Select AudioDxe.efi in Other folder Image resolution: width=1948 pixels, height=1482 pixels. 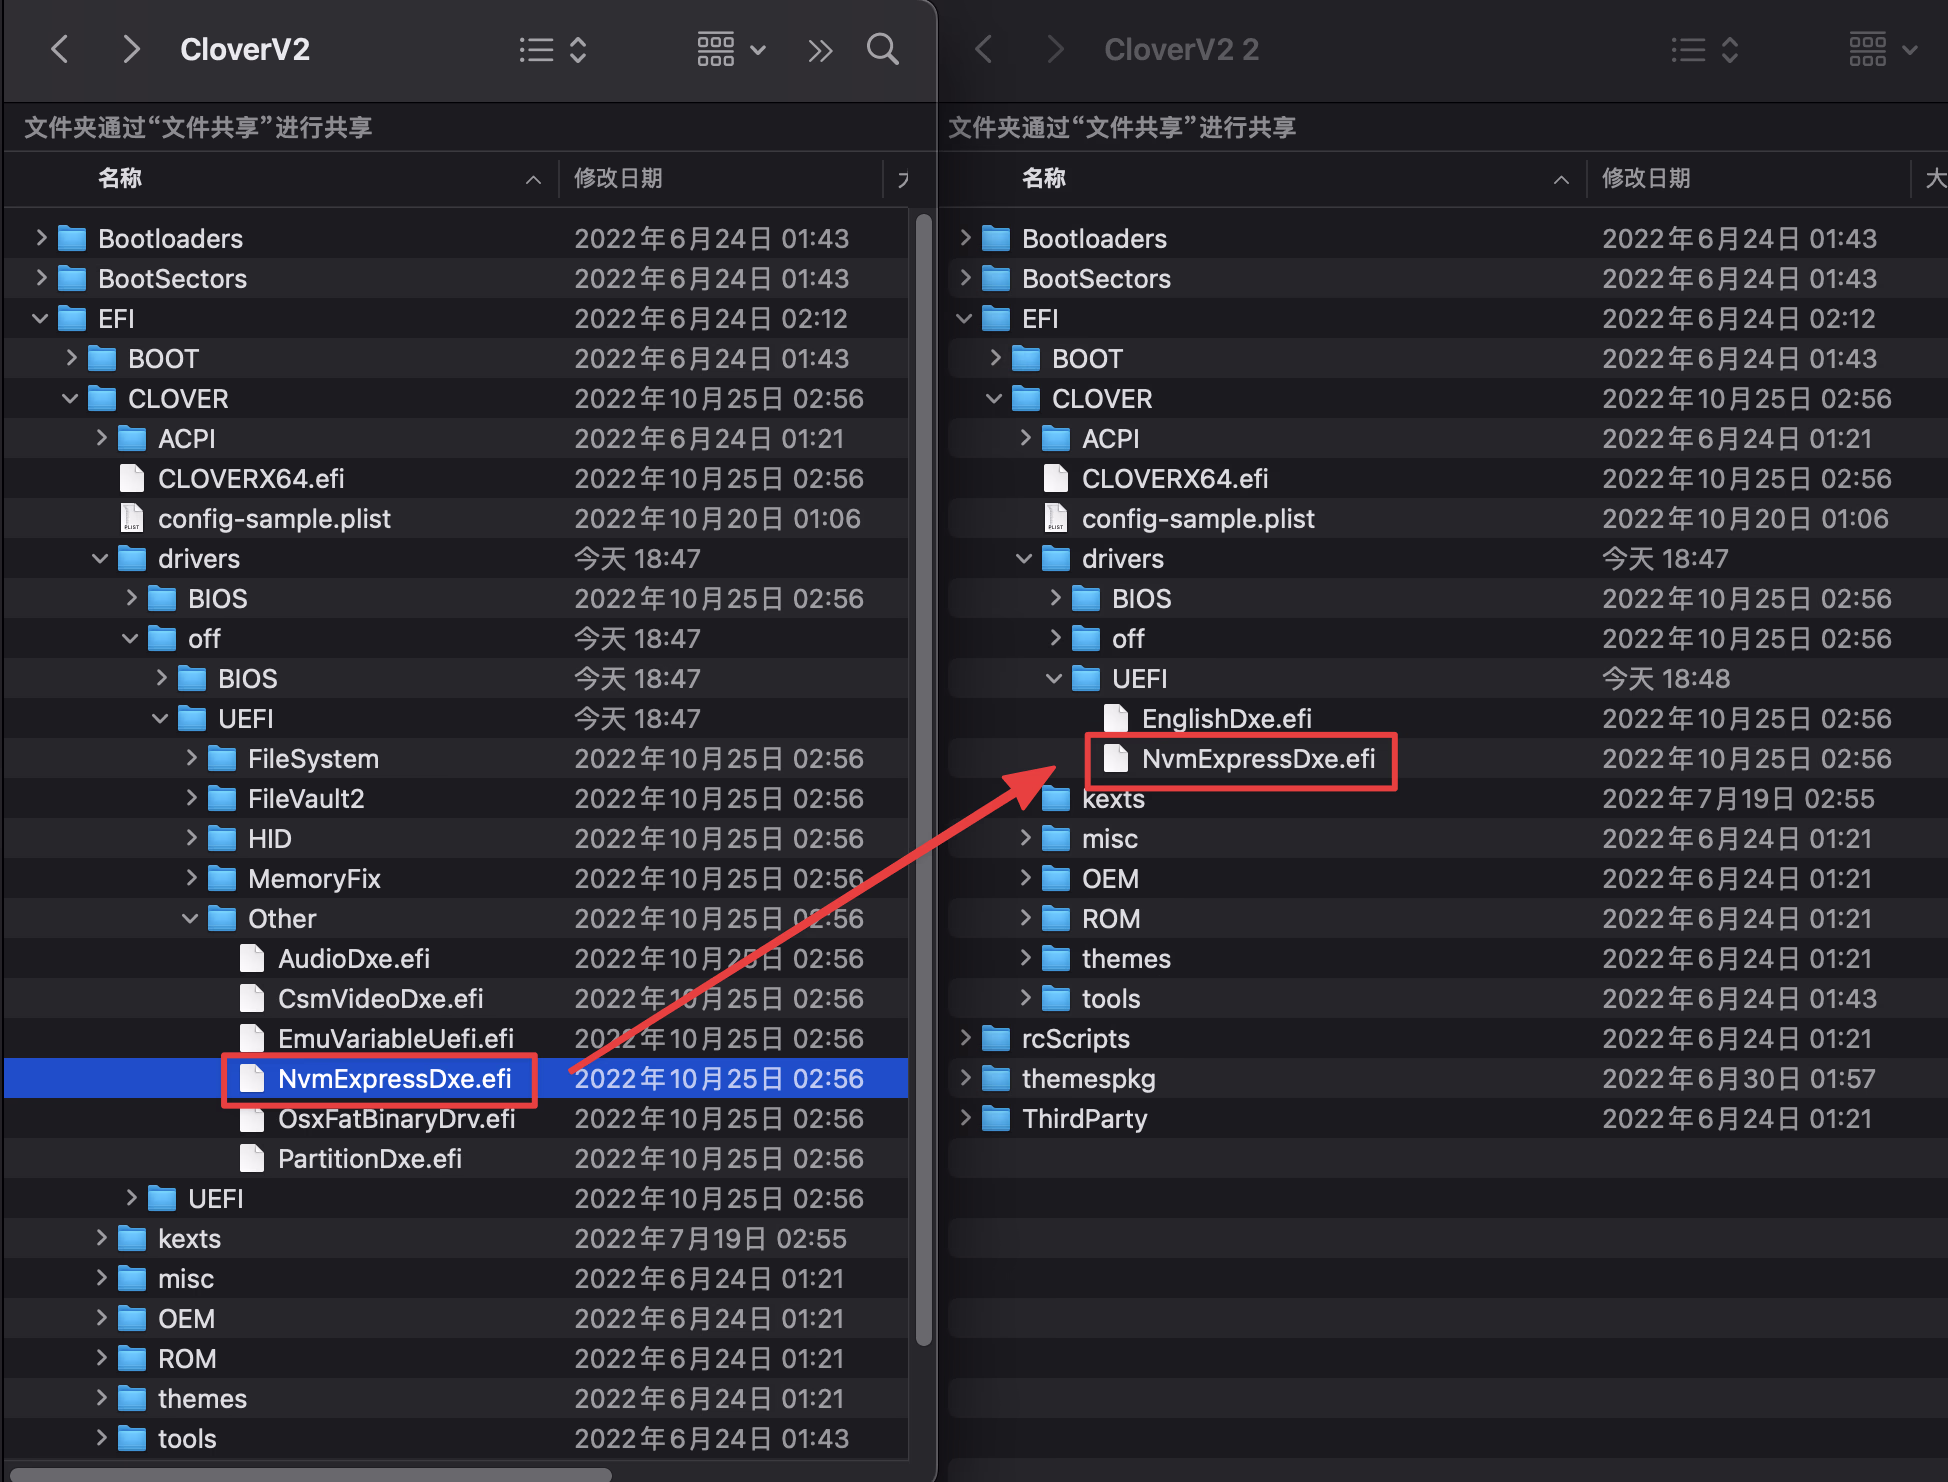(353, 959)
